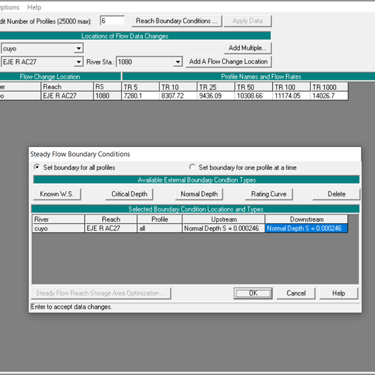Viewport: 375px width, 375px height.
Task: Open the Help menu
Action: click(x=34, y=7)
